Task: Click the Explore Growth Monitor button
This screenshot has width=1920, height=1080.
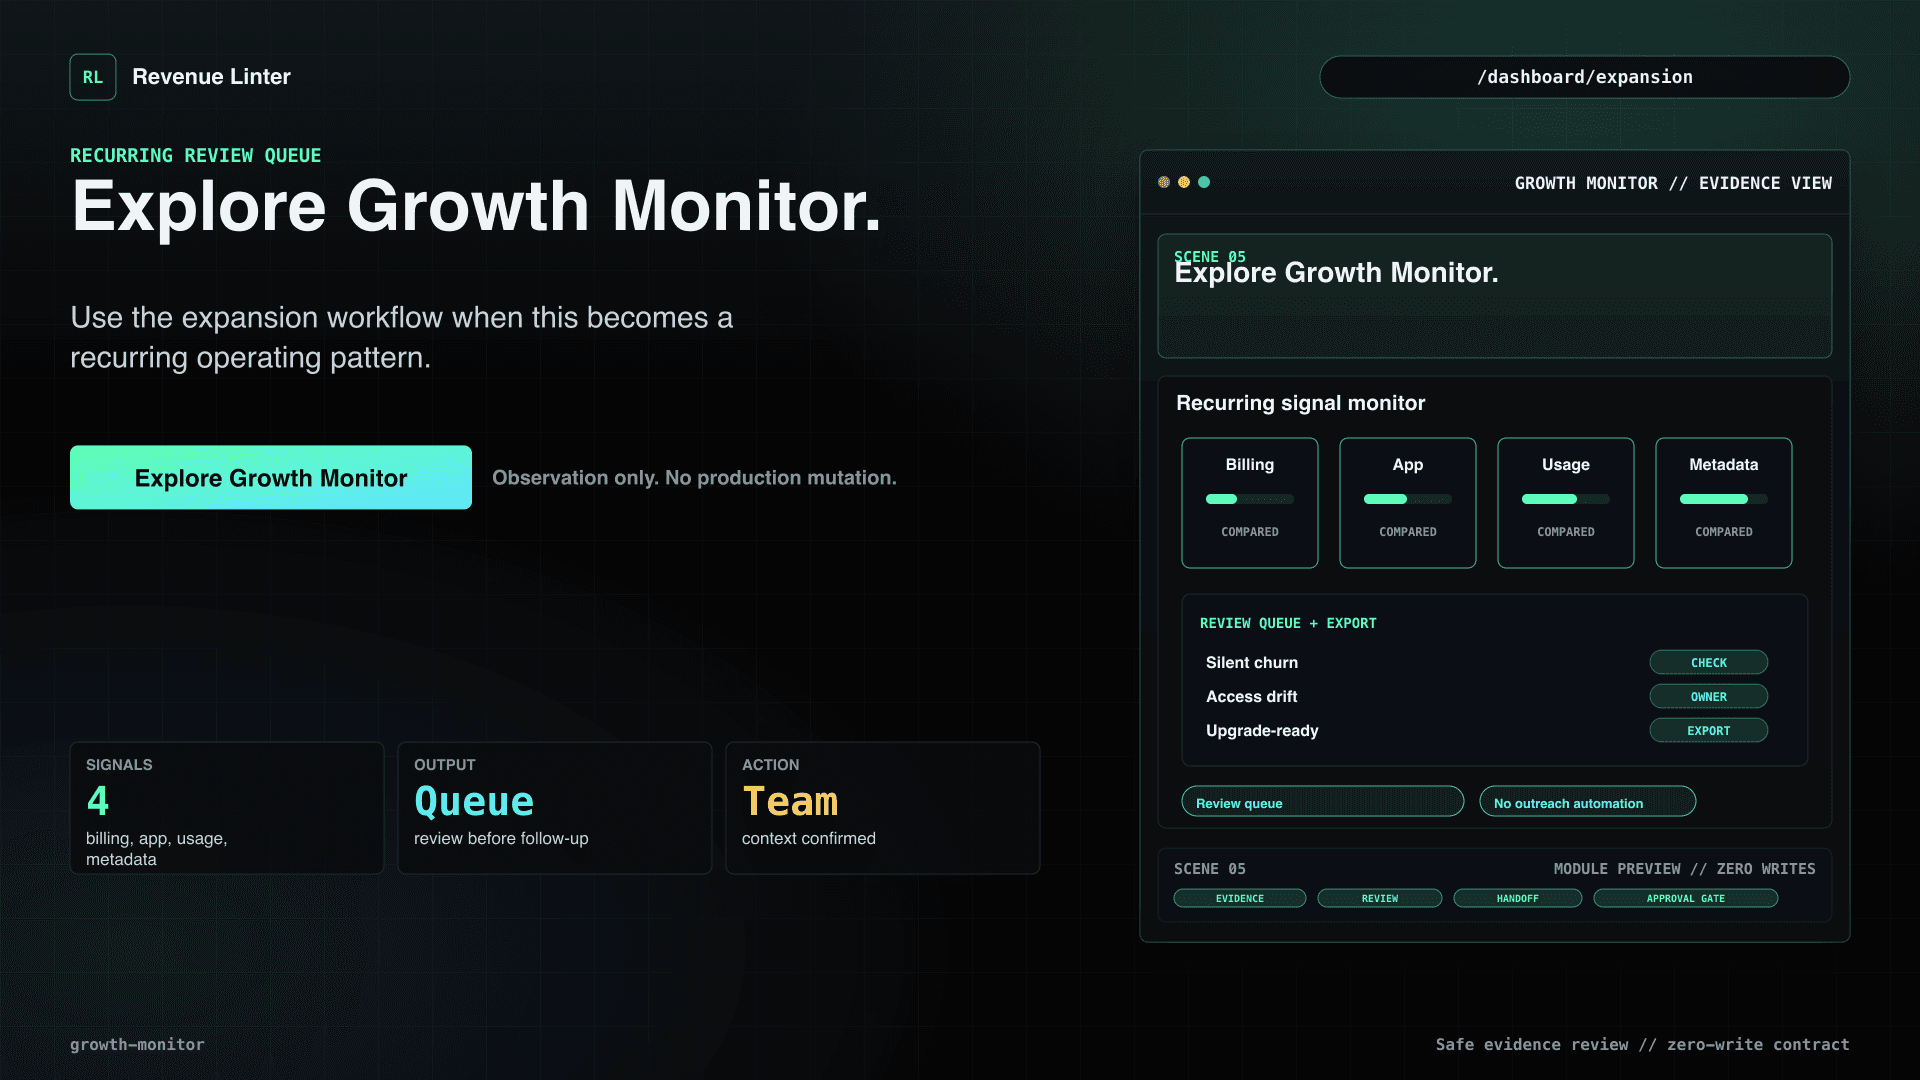Action: (271, 478)
